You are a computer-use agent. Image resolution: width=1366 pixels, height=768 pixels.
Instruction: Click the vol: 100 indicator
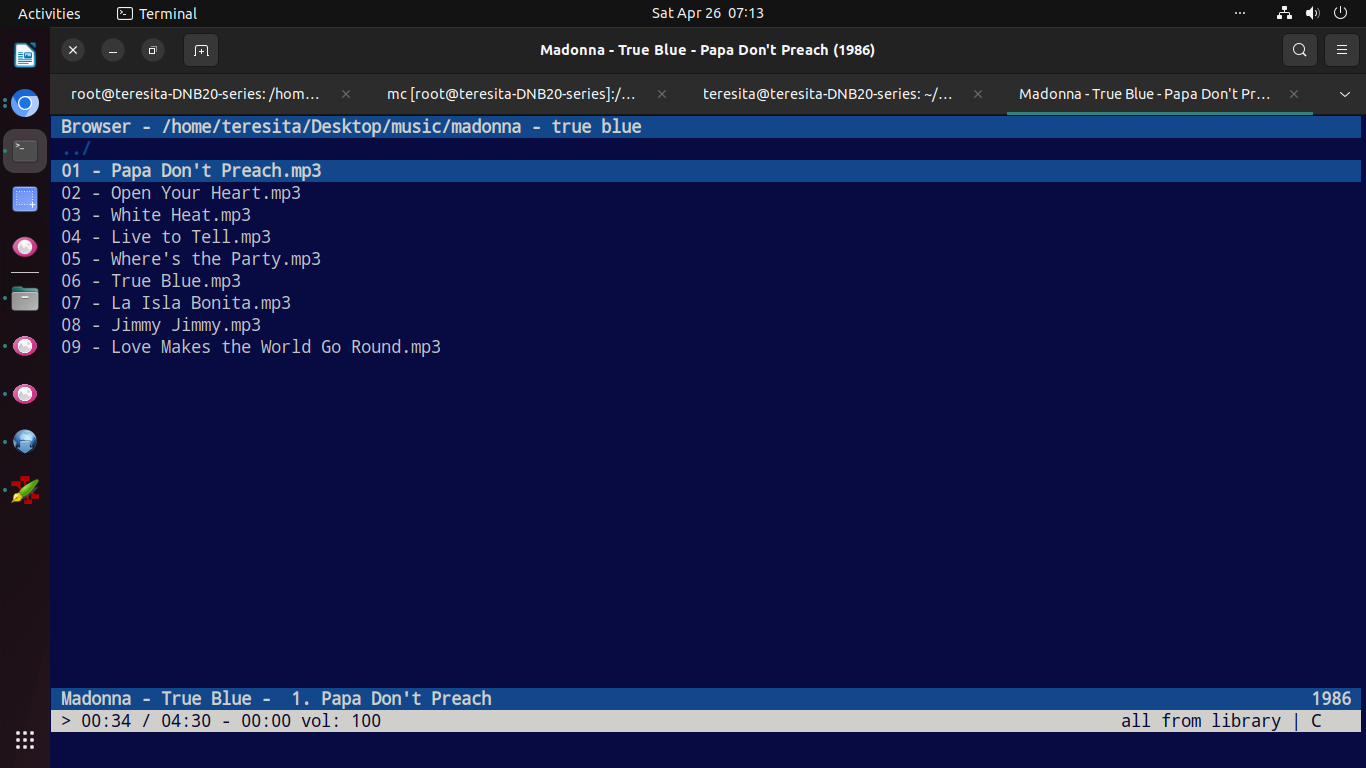click(x=341, y=721)
